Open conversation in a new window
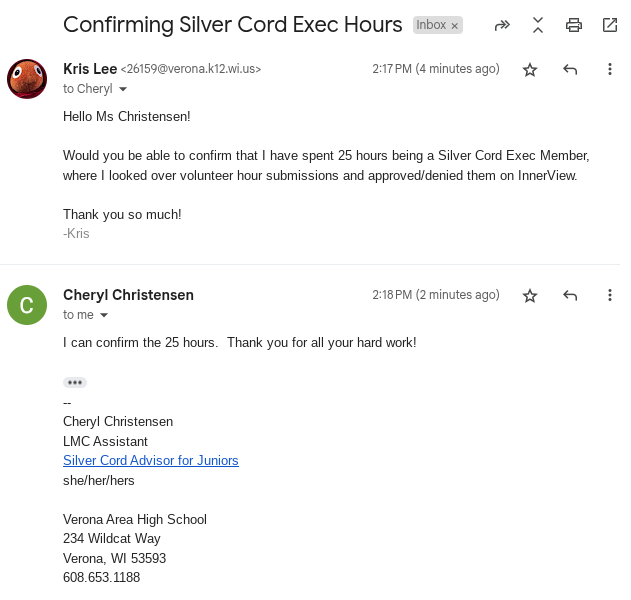The width and height of the screenshot is (631, 600). tap(609, 25)
